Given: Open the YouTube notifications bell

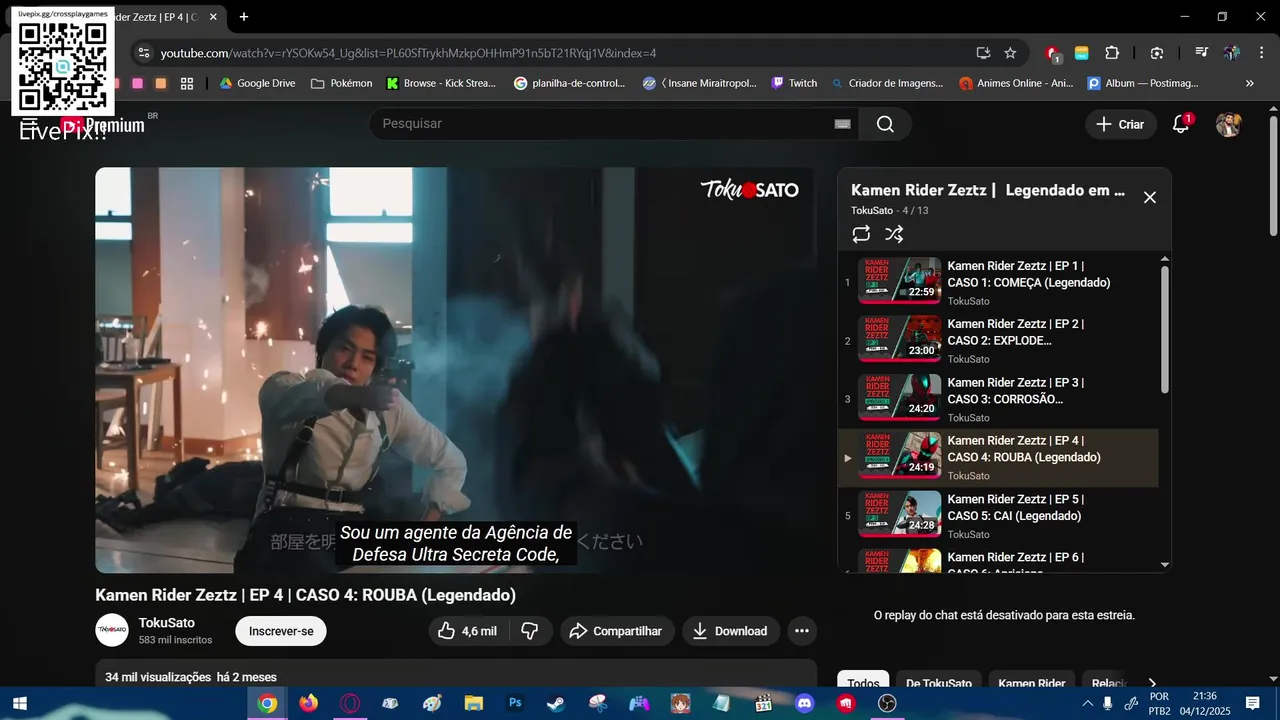Looking at the screenshot, I should click(1181, 124).
